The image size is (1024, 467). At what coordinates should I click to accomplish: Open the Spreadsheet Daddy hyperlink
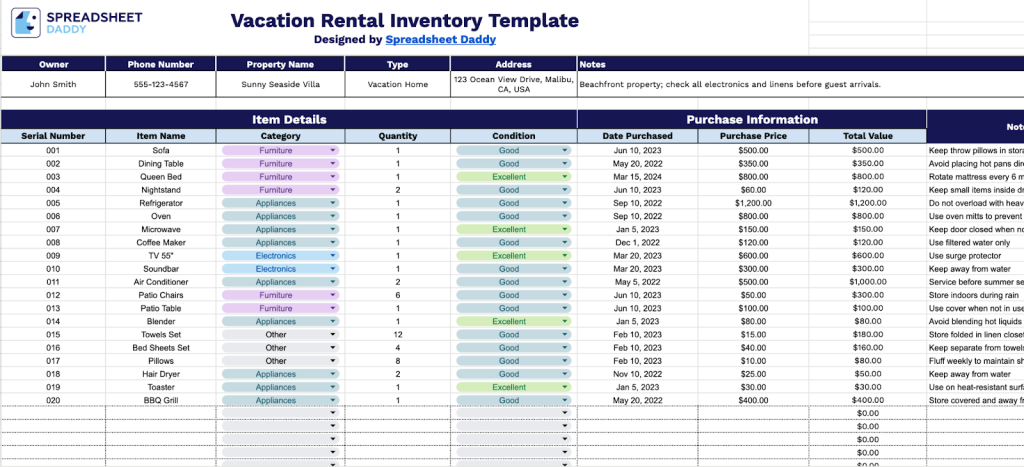441,40
